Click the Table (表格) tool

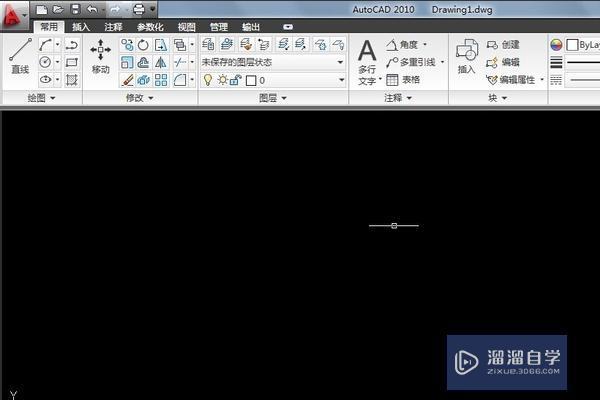403,80
